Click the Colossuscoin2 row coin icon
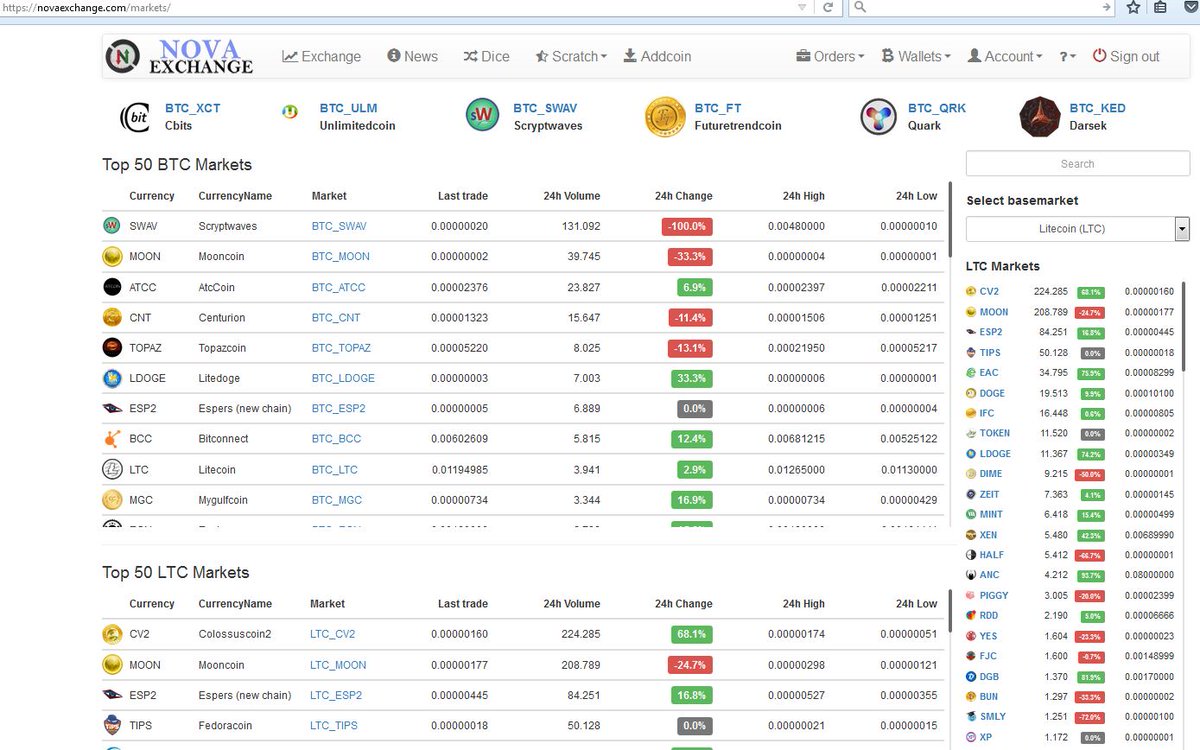This screenshot has width=1200, height=750. [x=112, y=634]
